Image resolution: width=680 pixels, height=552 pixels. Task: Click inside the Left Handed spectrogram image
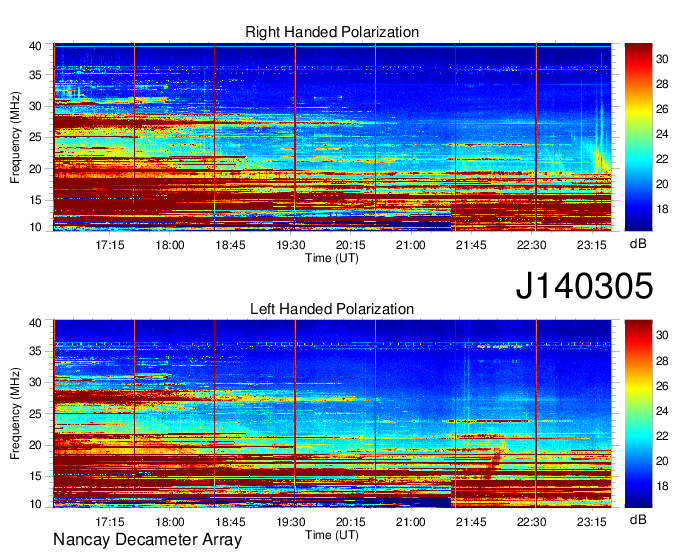point(332,414)
